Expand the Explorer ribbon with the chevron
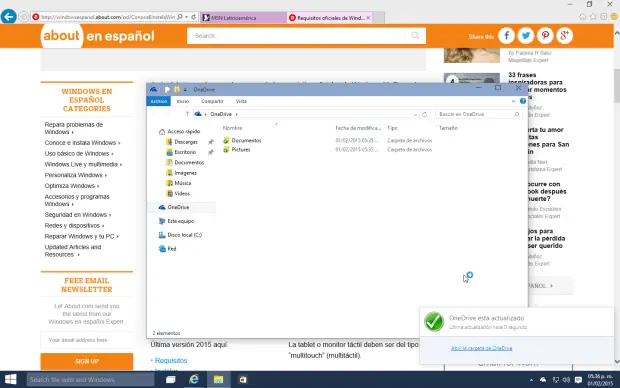 point(513,101)
